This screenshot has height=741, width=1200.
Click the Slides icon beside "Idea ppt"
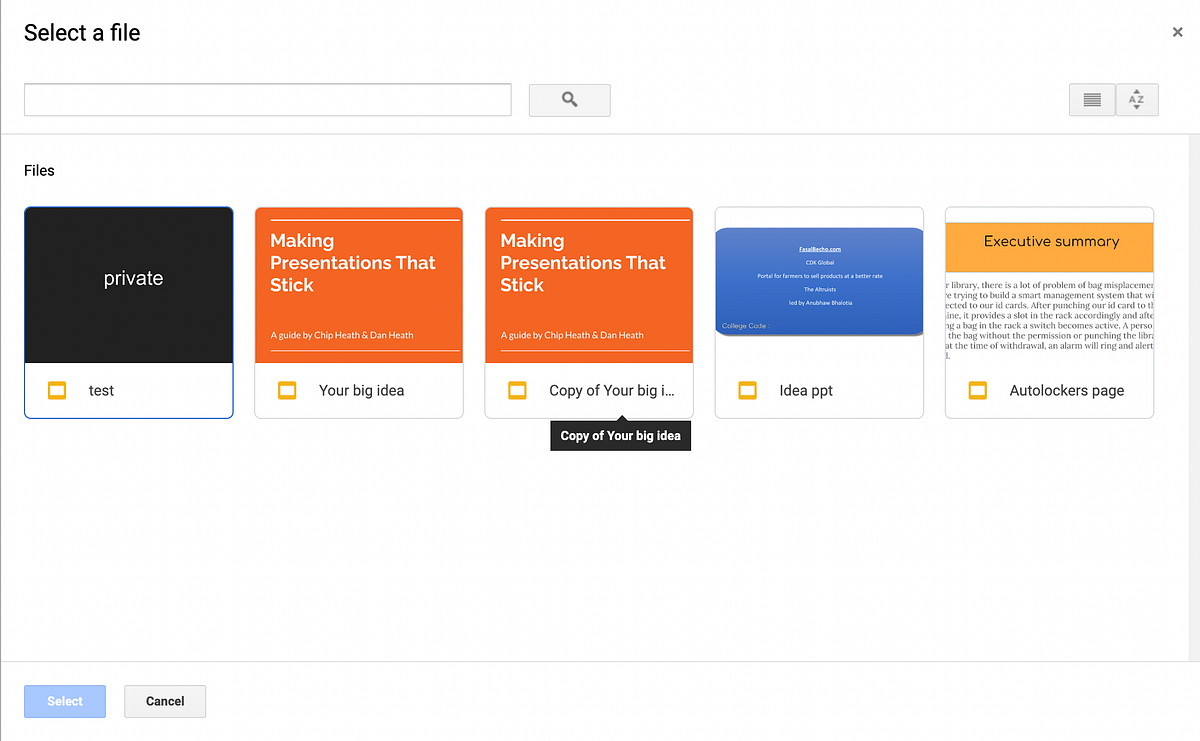coord(747,391)
